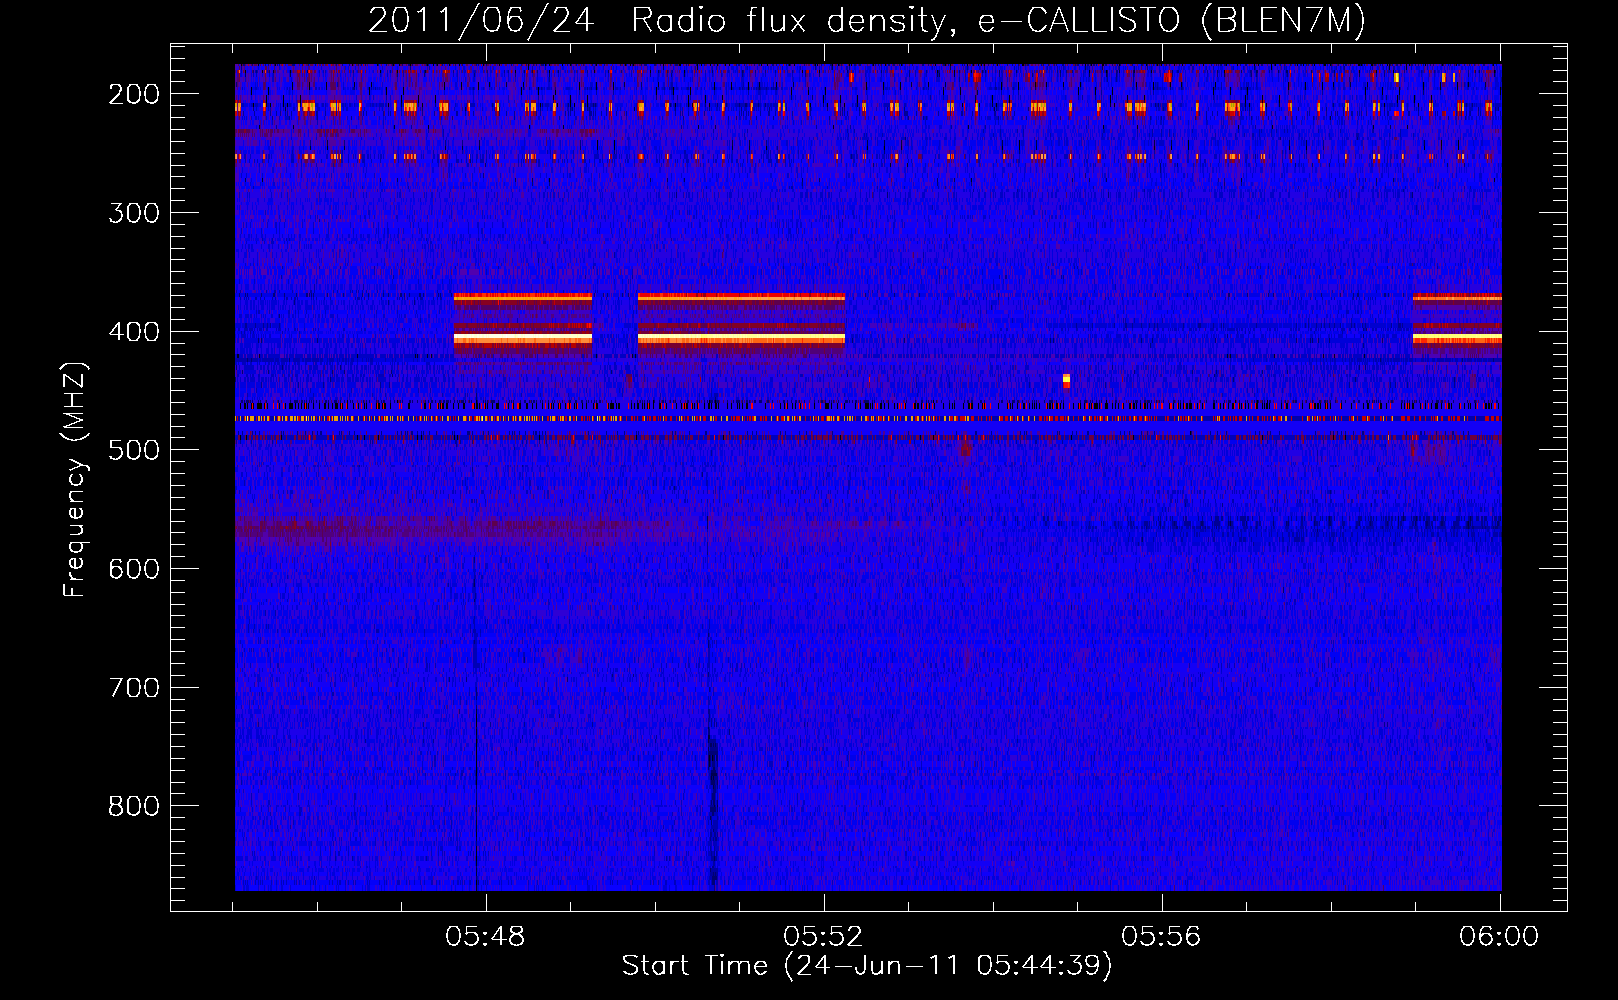Click the 500 frequency tick label
This screenshot has height=1000, width=1618.
[x=134, y=450]
